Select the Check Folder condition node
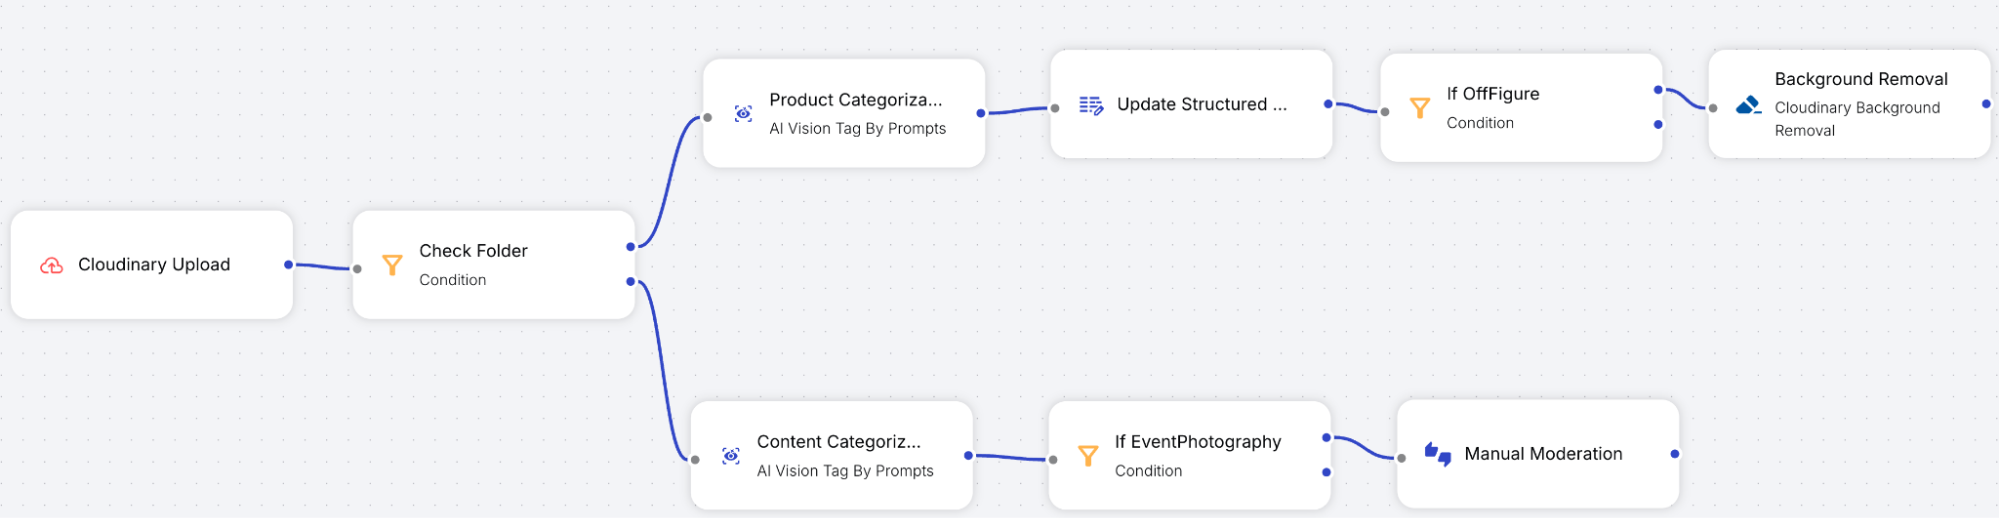The width and height of the screenshot is (1999, 519). [494, 265]
